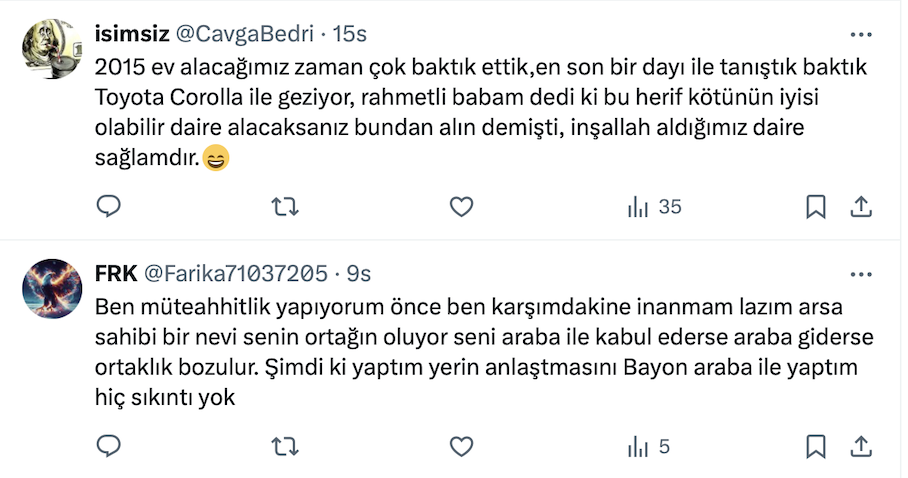View analytics showing 35 views

coord(653,207)
